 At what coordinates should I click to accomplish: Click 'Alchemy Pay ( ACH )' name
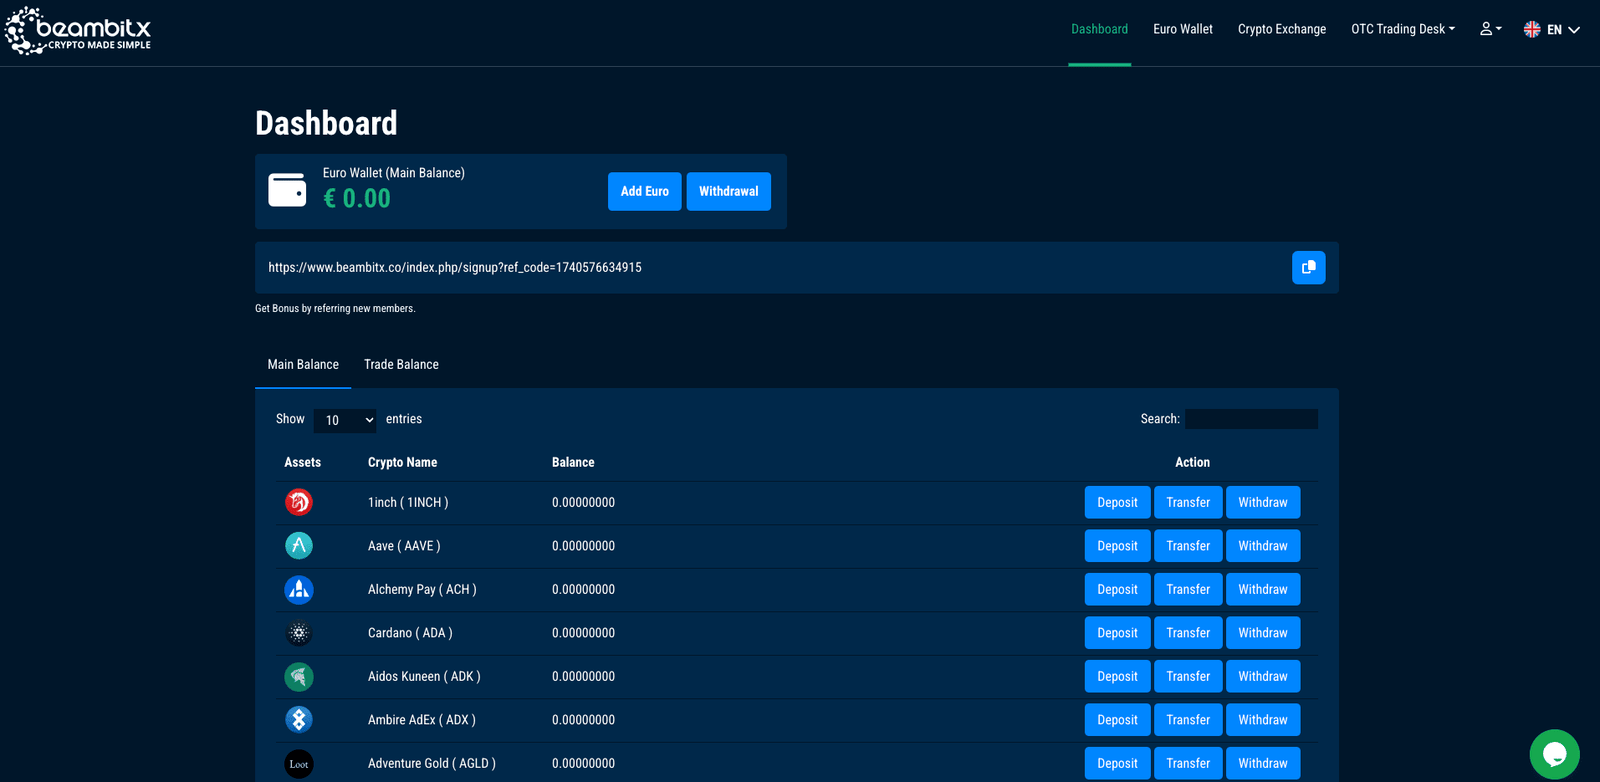422,589
